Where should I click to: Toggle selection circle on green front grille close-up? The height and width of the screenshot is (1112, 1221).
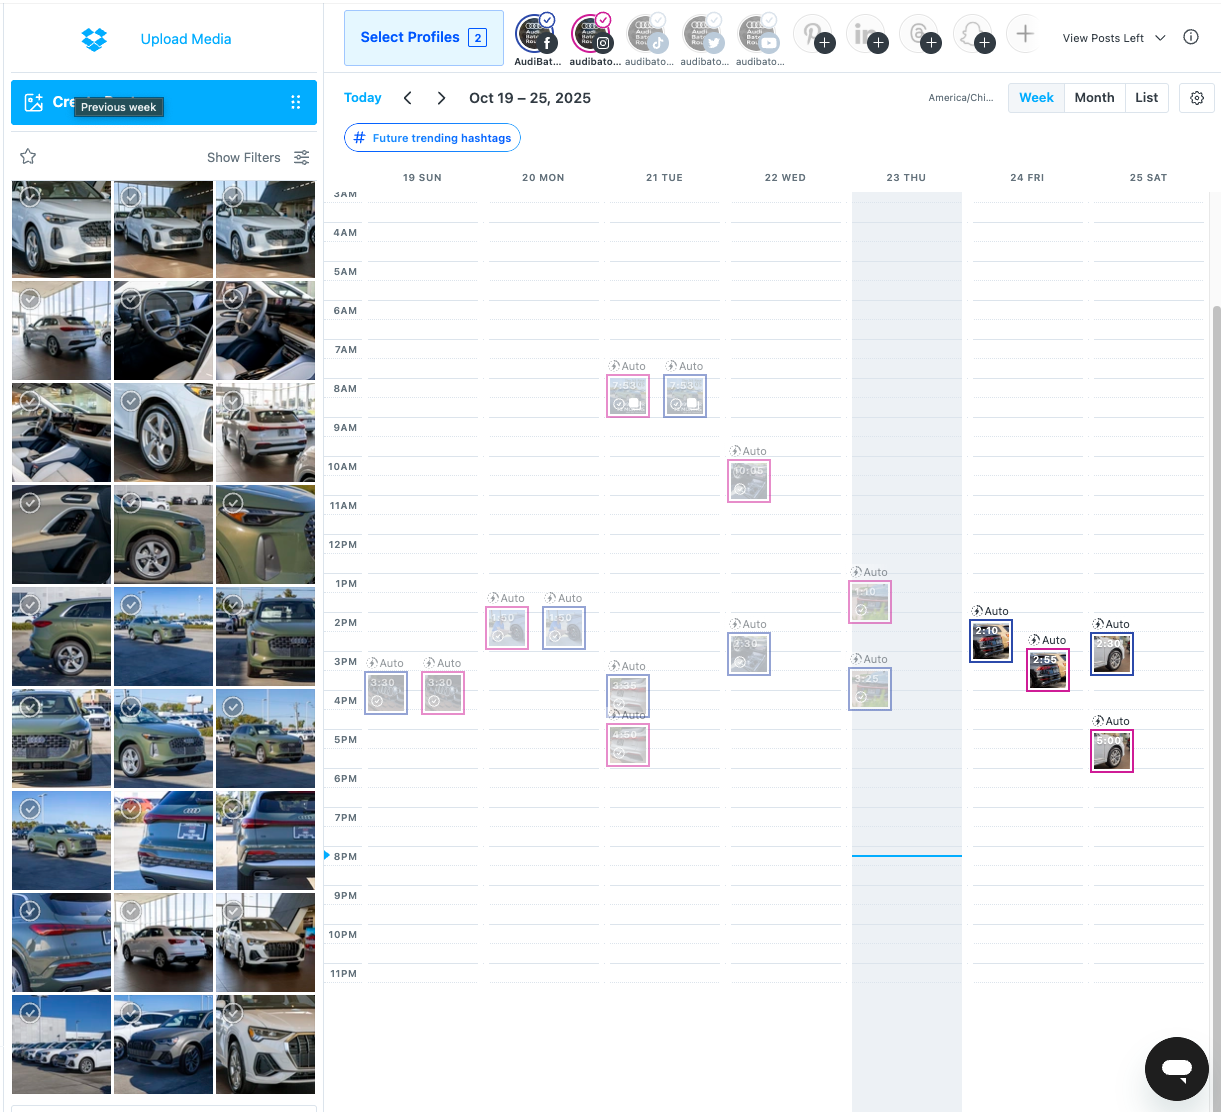pos(30,707)
